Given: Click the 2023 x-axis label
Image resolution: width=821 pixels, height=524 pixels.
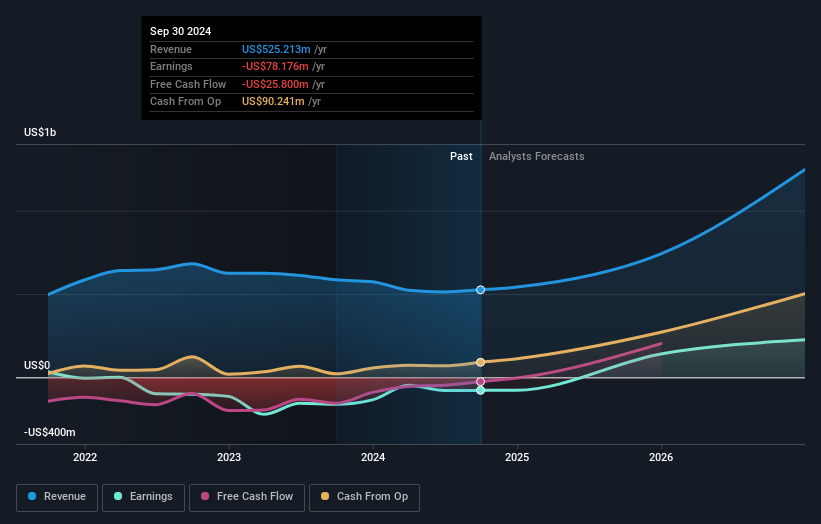Looking at the screenshot, I should [x=229, y=458].
